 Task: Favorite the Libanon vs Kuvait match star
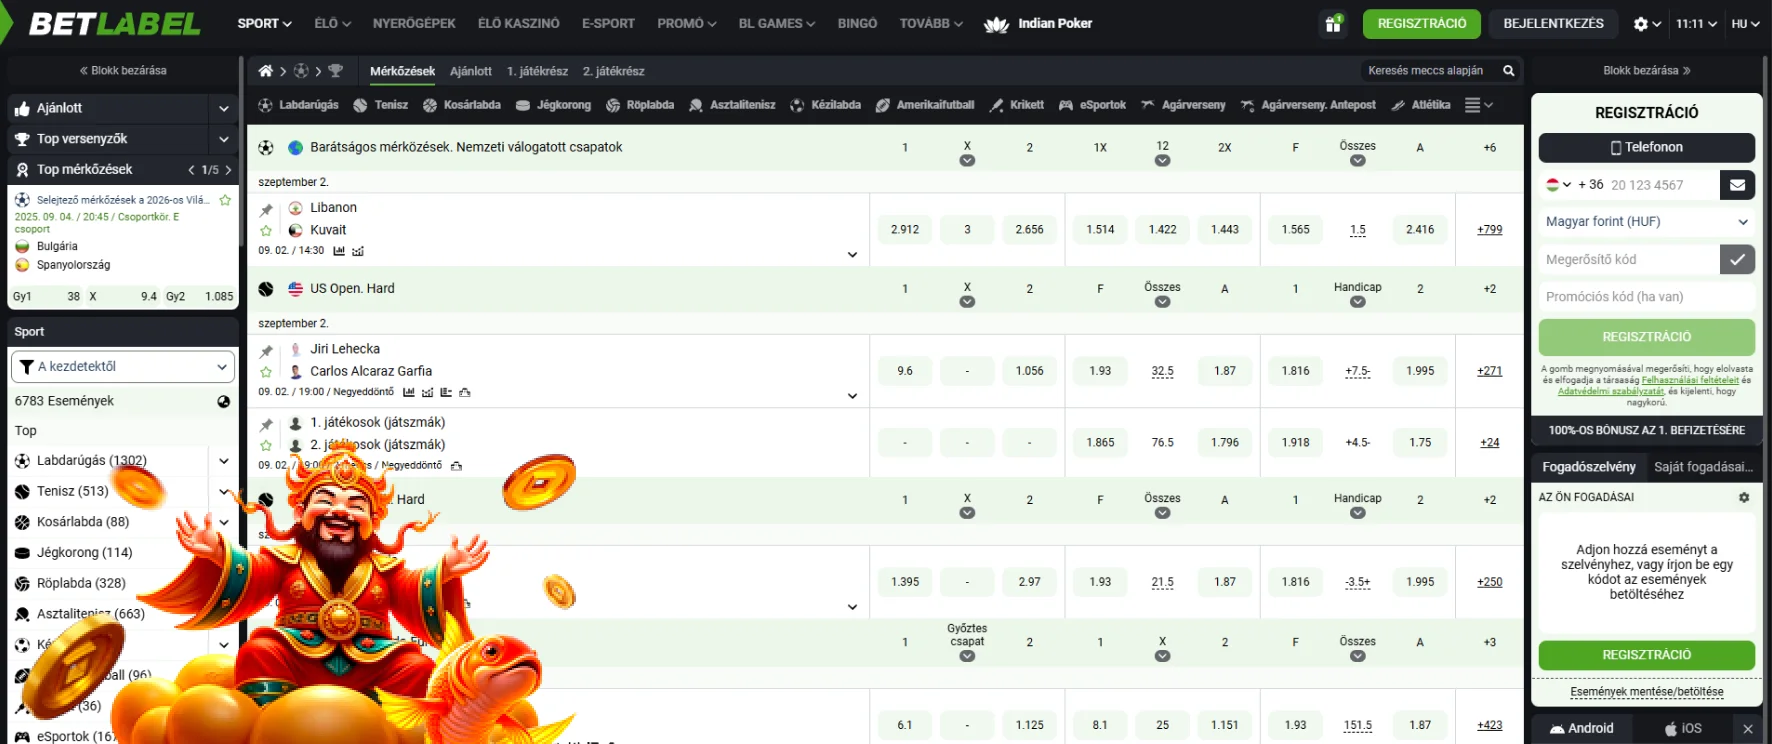[266, 231]
